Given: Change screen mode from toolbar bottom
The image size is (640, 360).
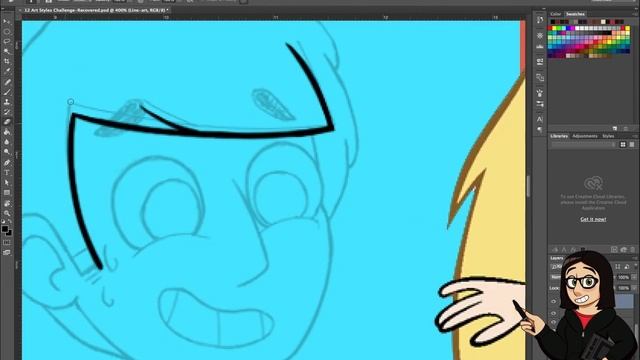Looking at the screenshot, I should 7,253.
